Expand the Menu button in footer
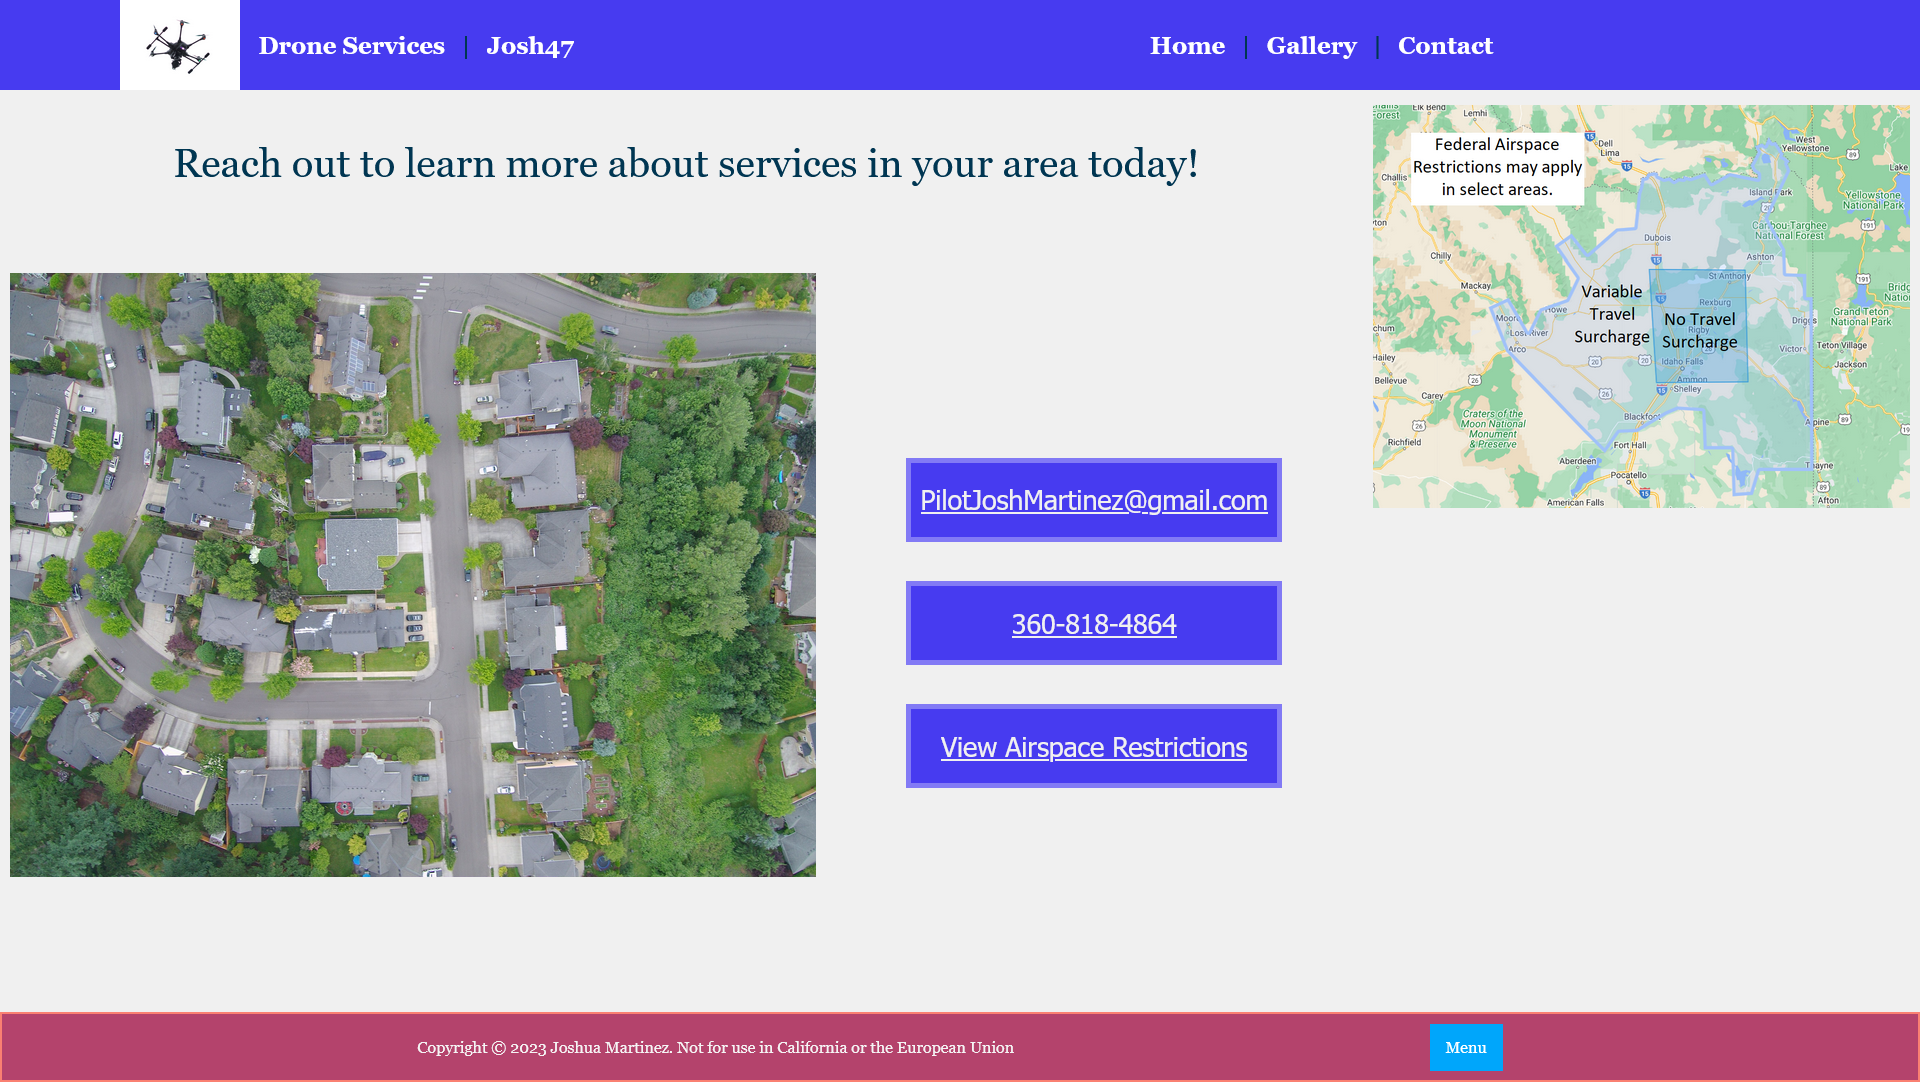Viewport: 1920px width, 1082px height. coord(1466,1048)
